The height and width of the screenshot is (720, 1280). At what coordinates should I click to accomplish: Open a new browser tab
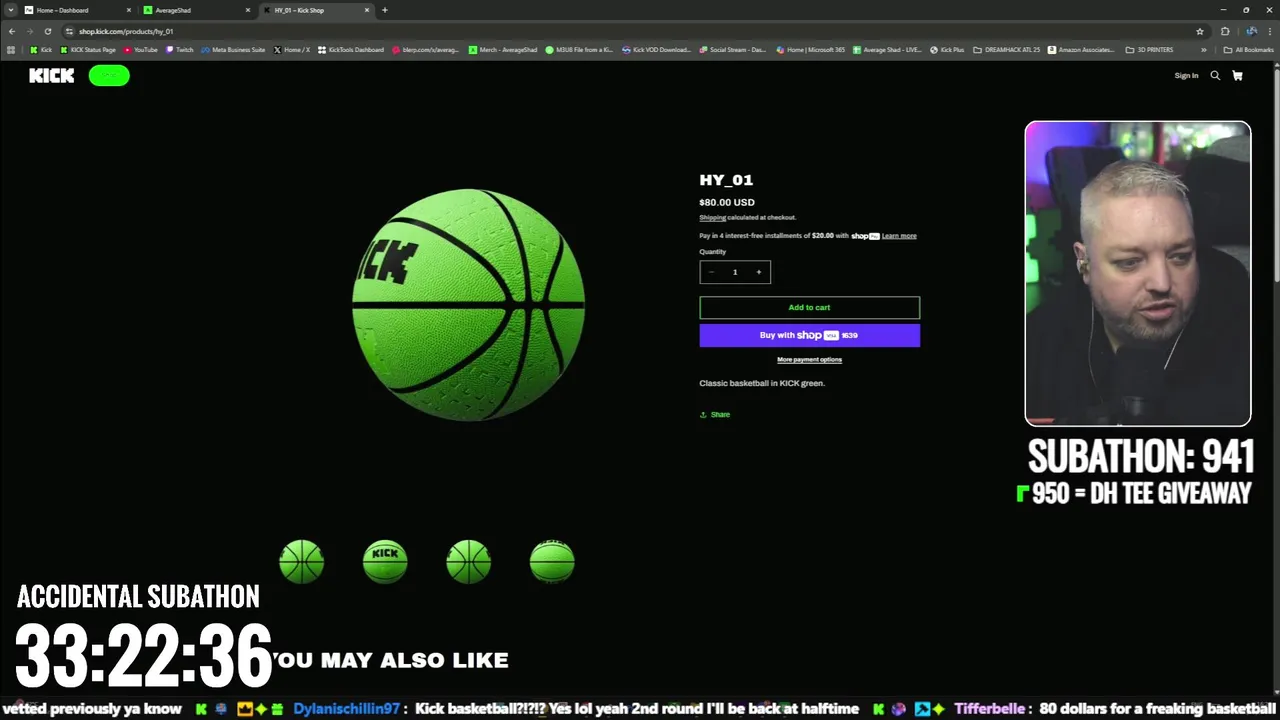tap(385, 10)
